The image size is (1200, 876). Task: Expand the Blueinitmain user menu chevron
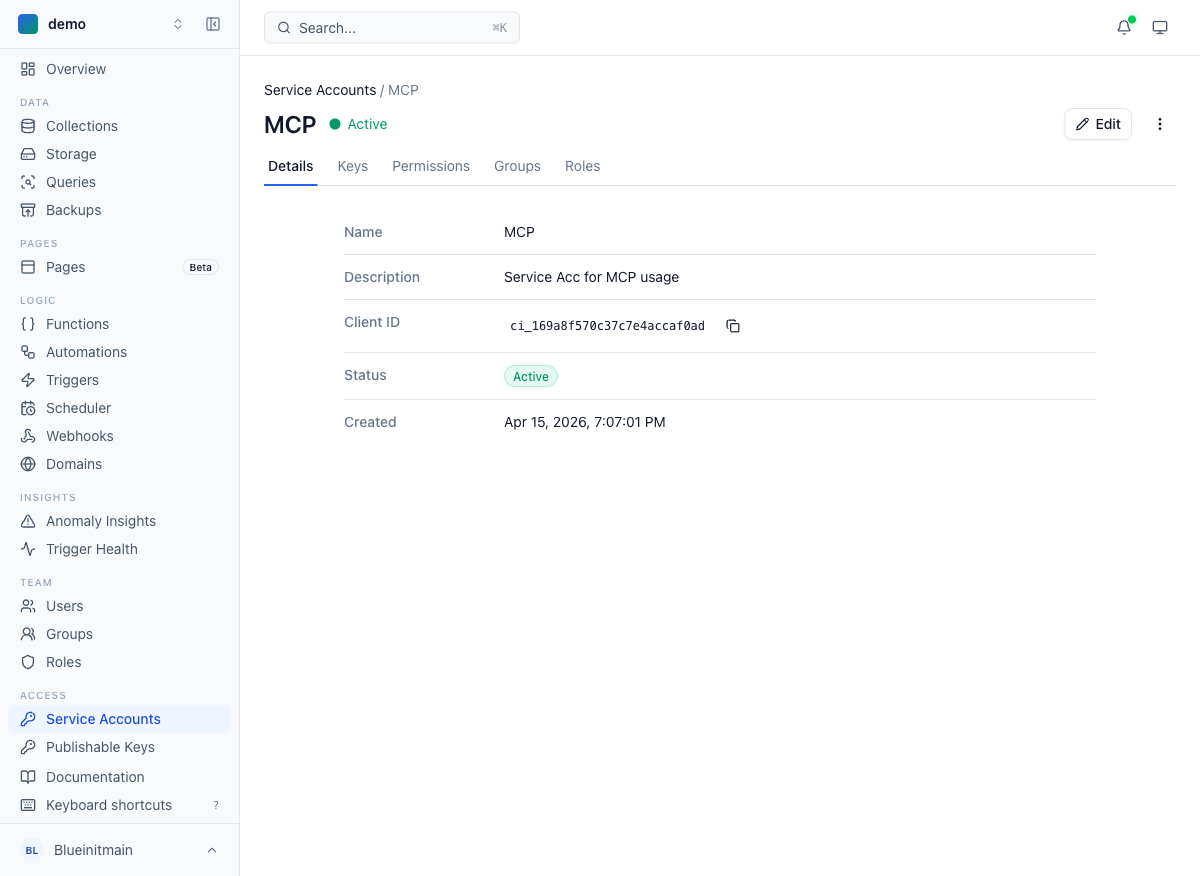click(211, 850)
